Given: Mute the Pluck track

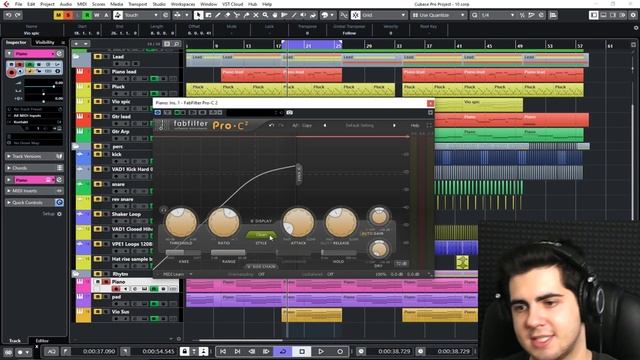Looking at the screenshot, I should (98, 87).
